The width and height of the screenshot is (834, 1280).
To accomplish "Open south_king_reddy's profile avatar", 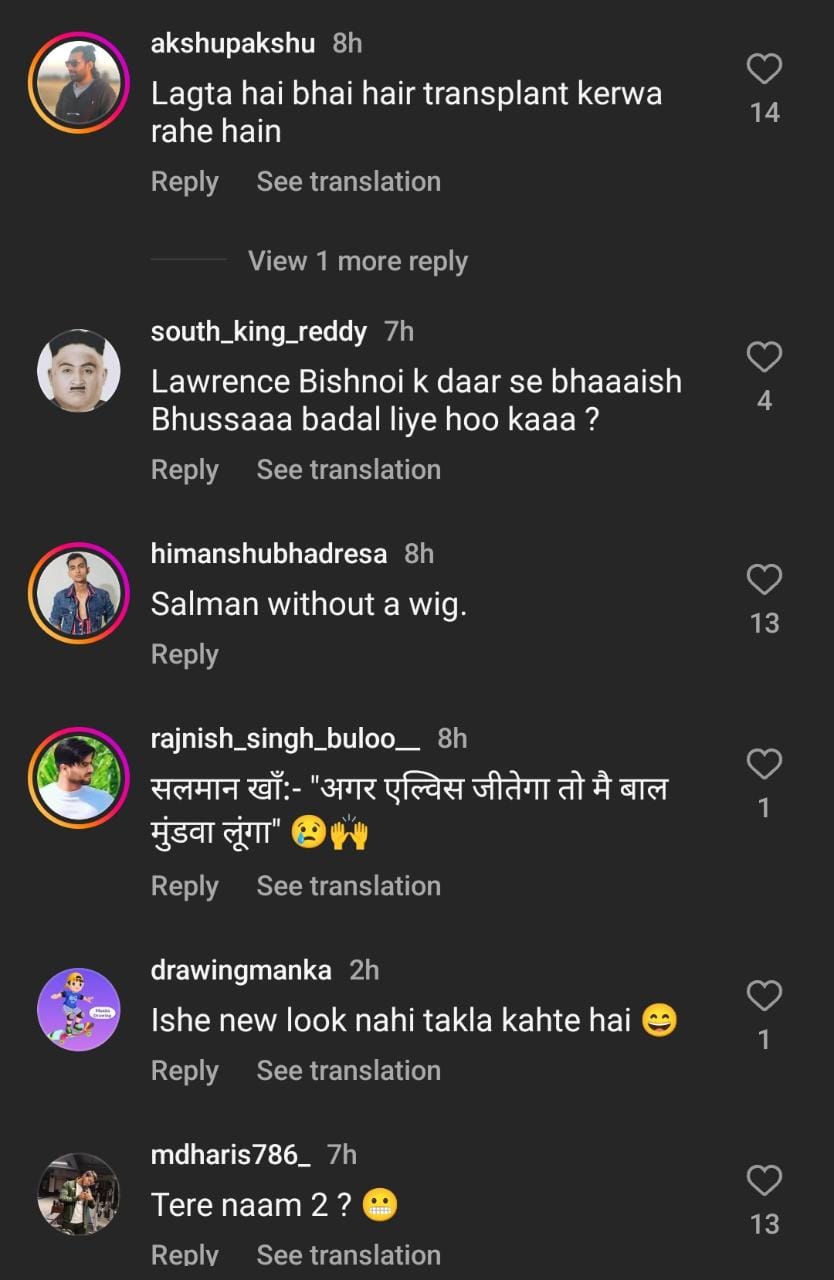I will tap(79, 370).
